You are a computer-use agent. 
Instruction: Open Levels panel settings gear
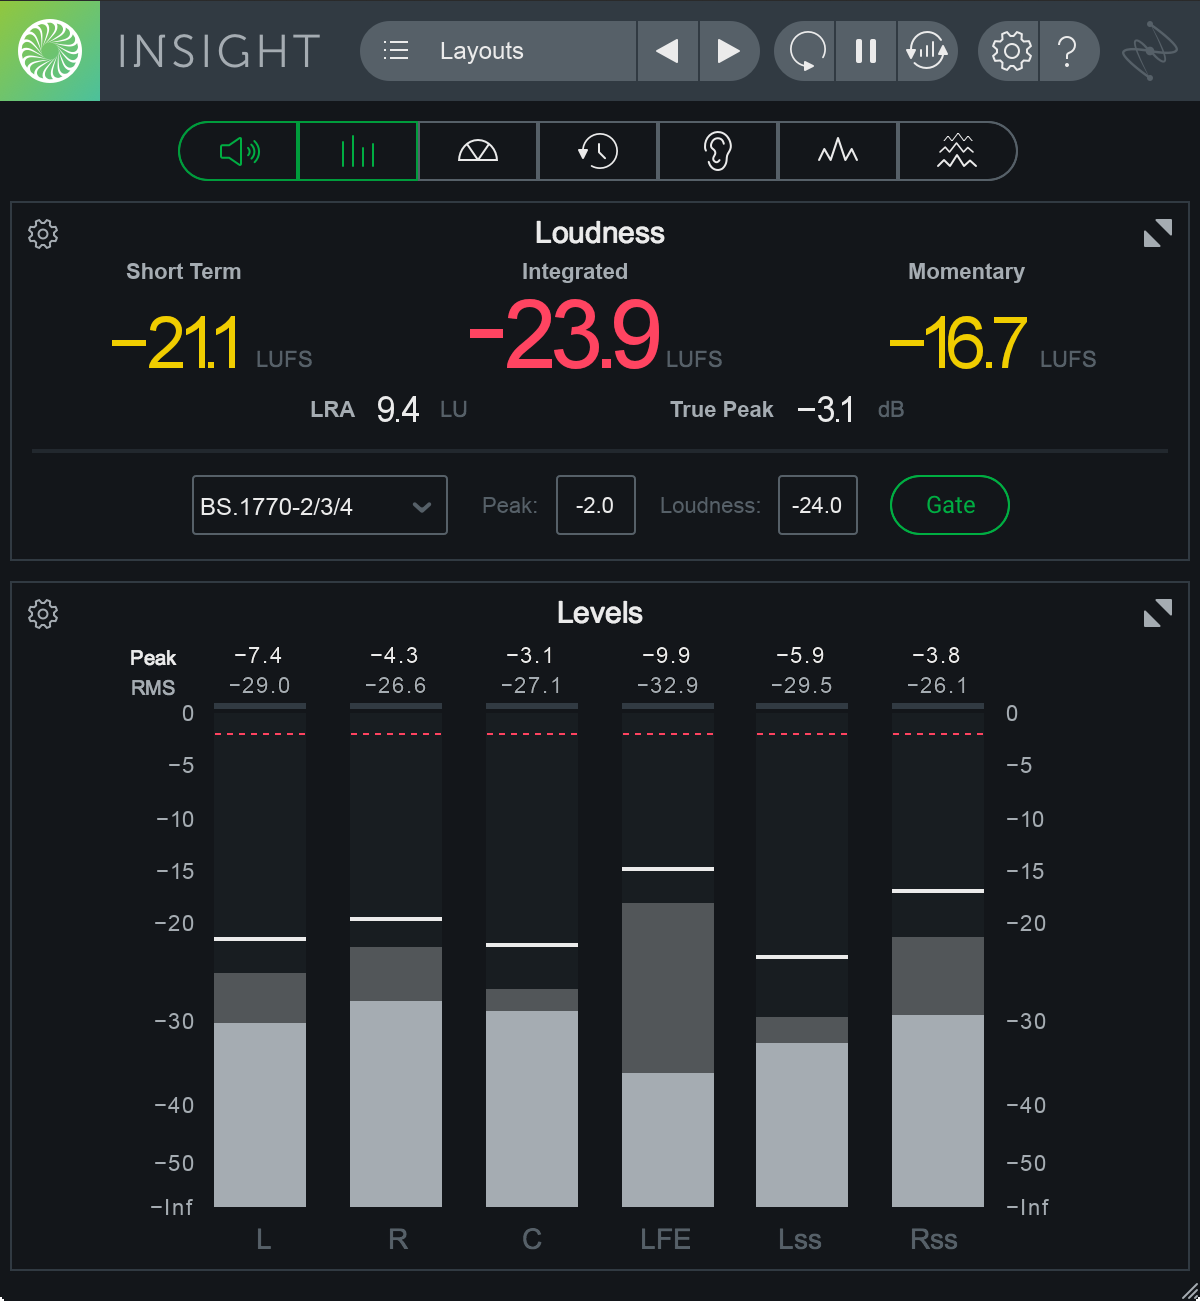(43, 614)
